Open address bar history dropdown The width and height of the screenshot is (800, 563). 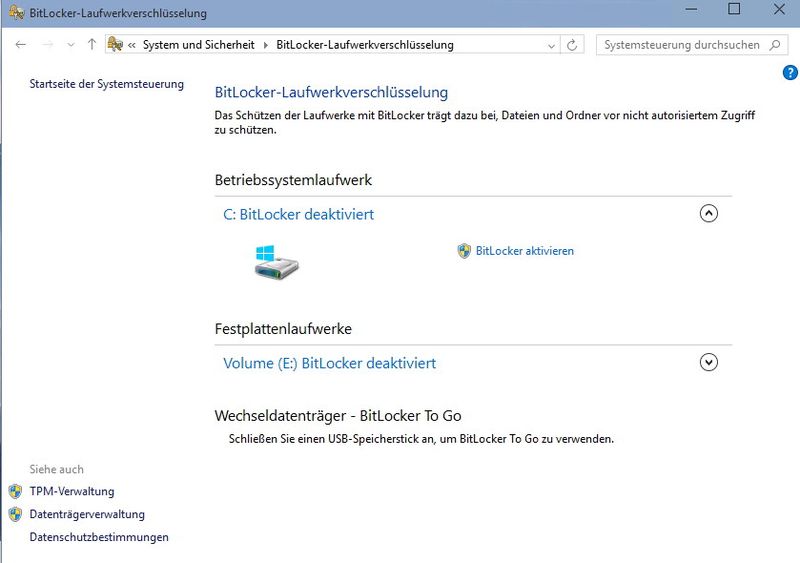pos(551,45)
